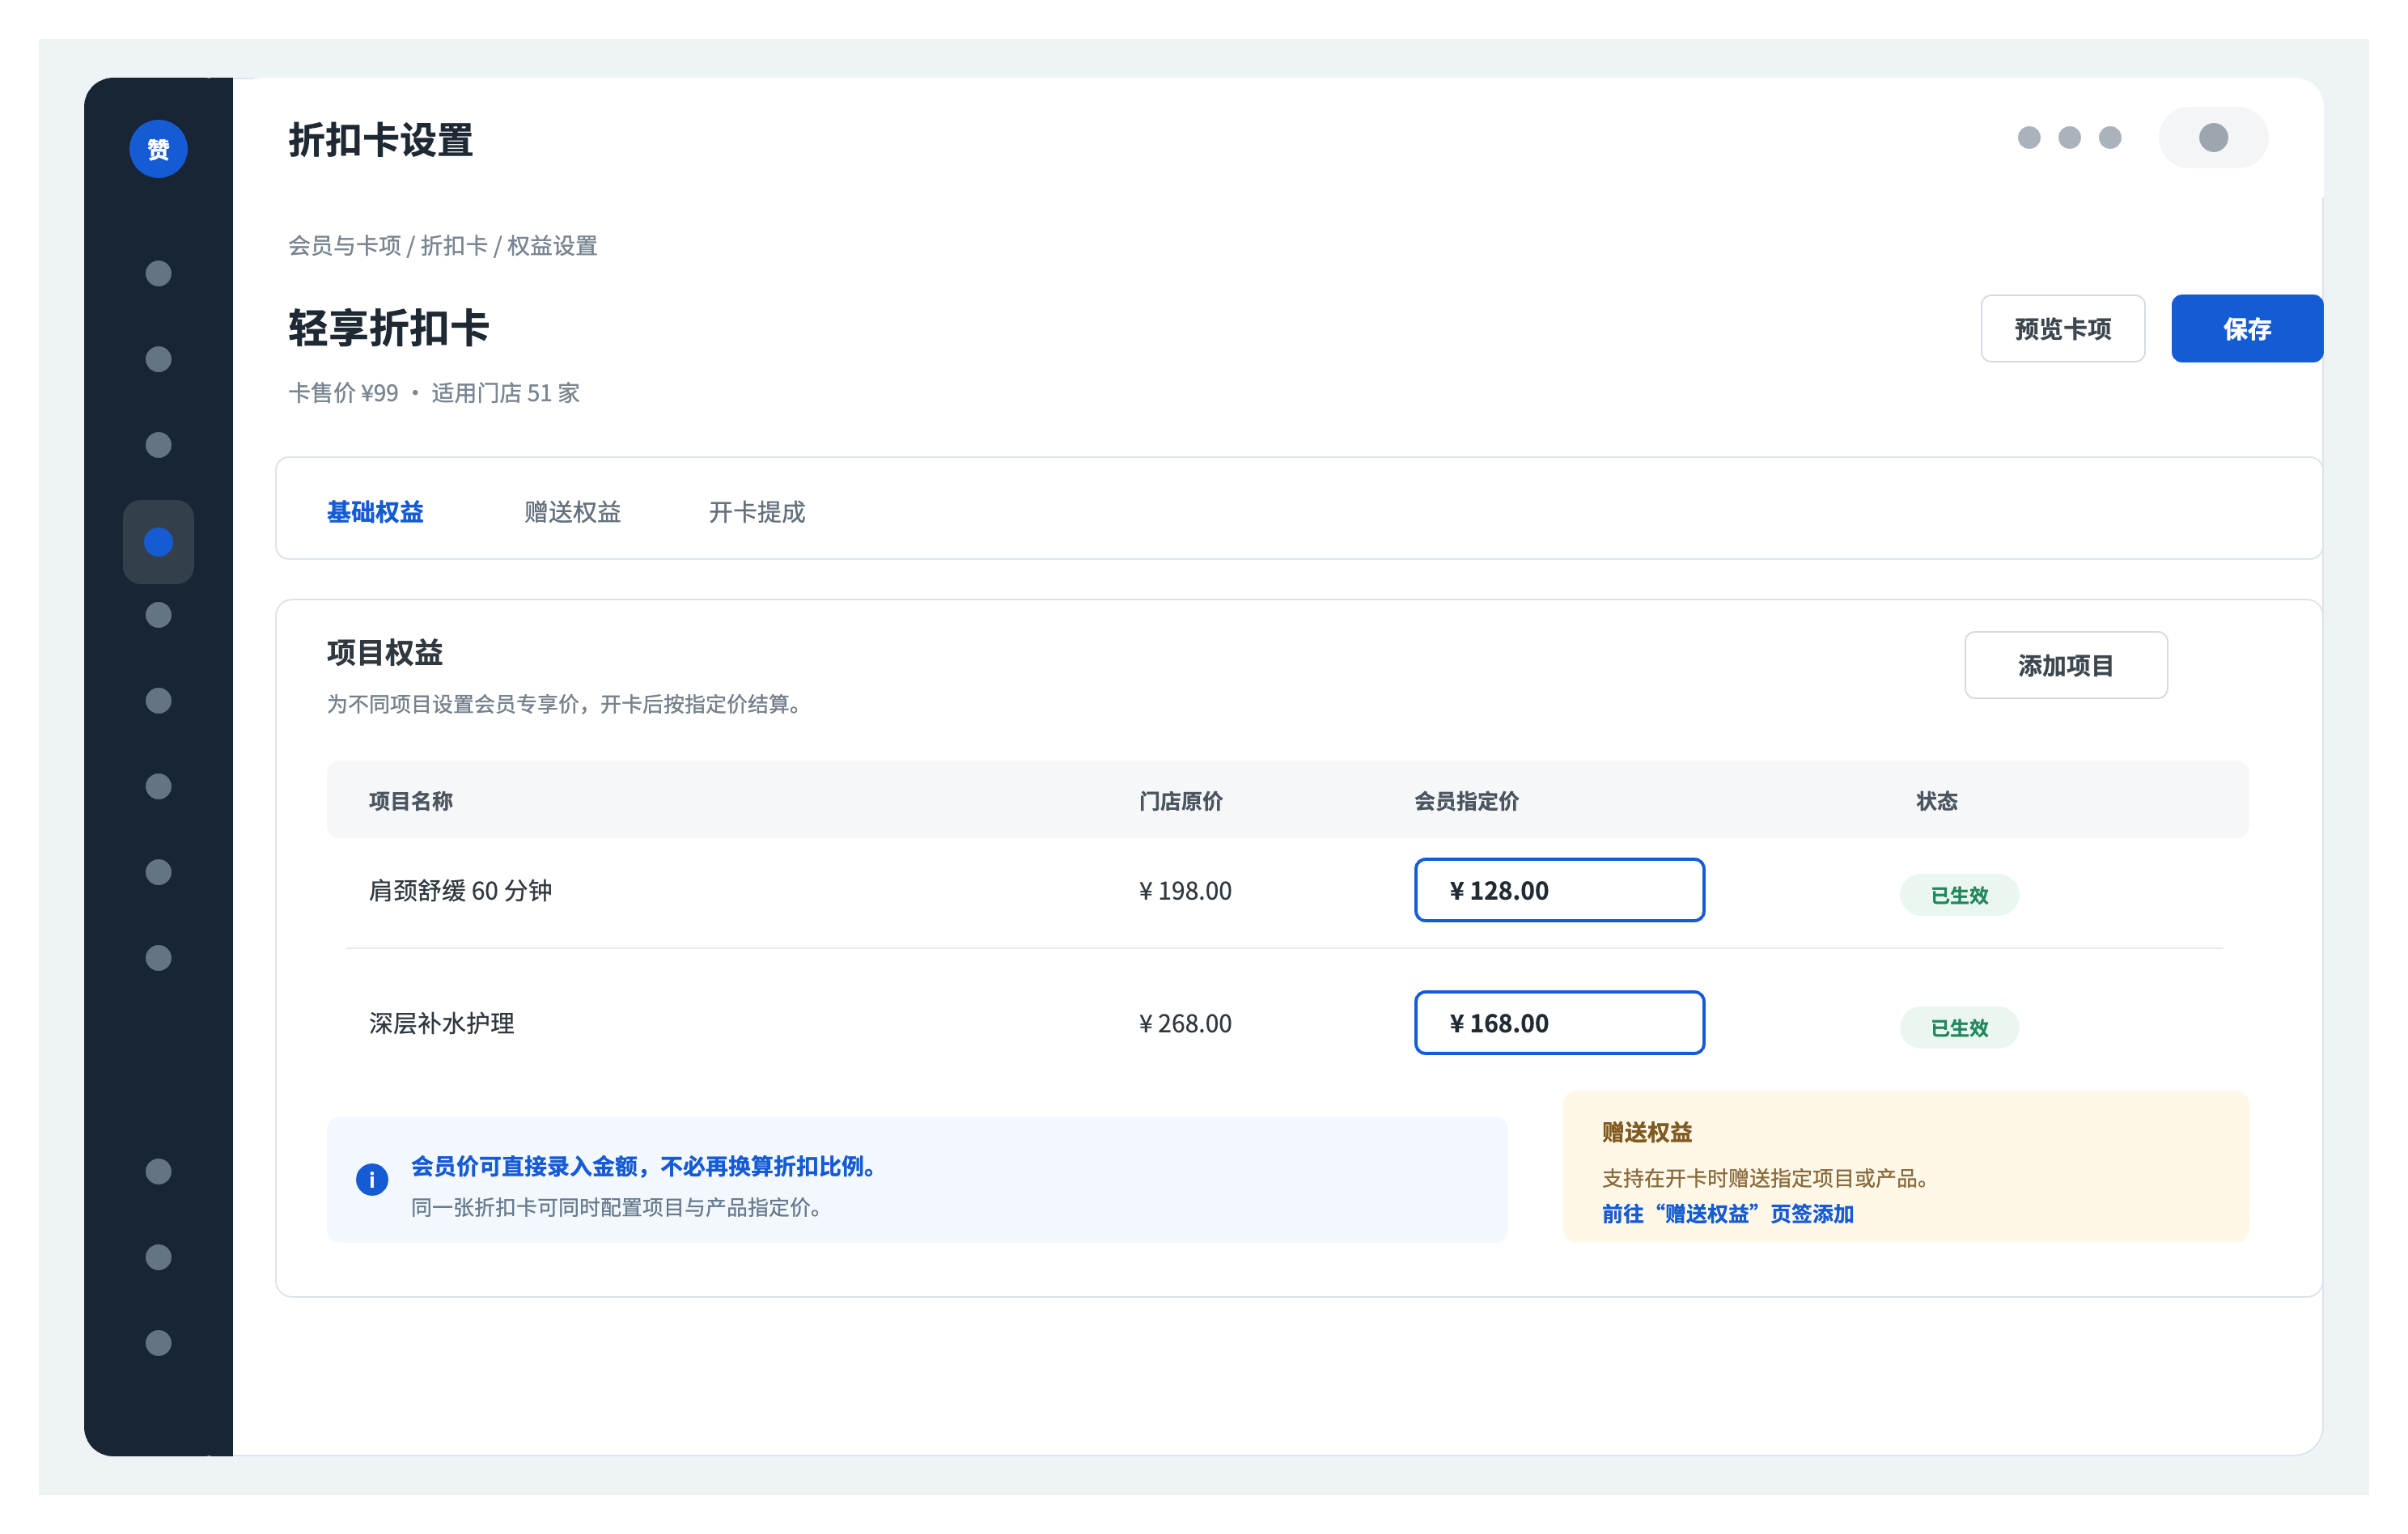Click the 会员指定价 column header

1467,801
